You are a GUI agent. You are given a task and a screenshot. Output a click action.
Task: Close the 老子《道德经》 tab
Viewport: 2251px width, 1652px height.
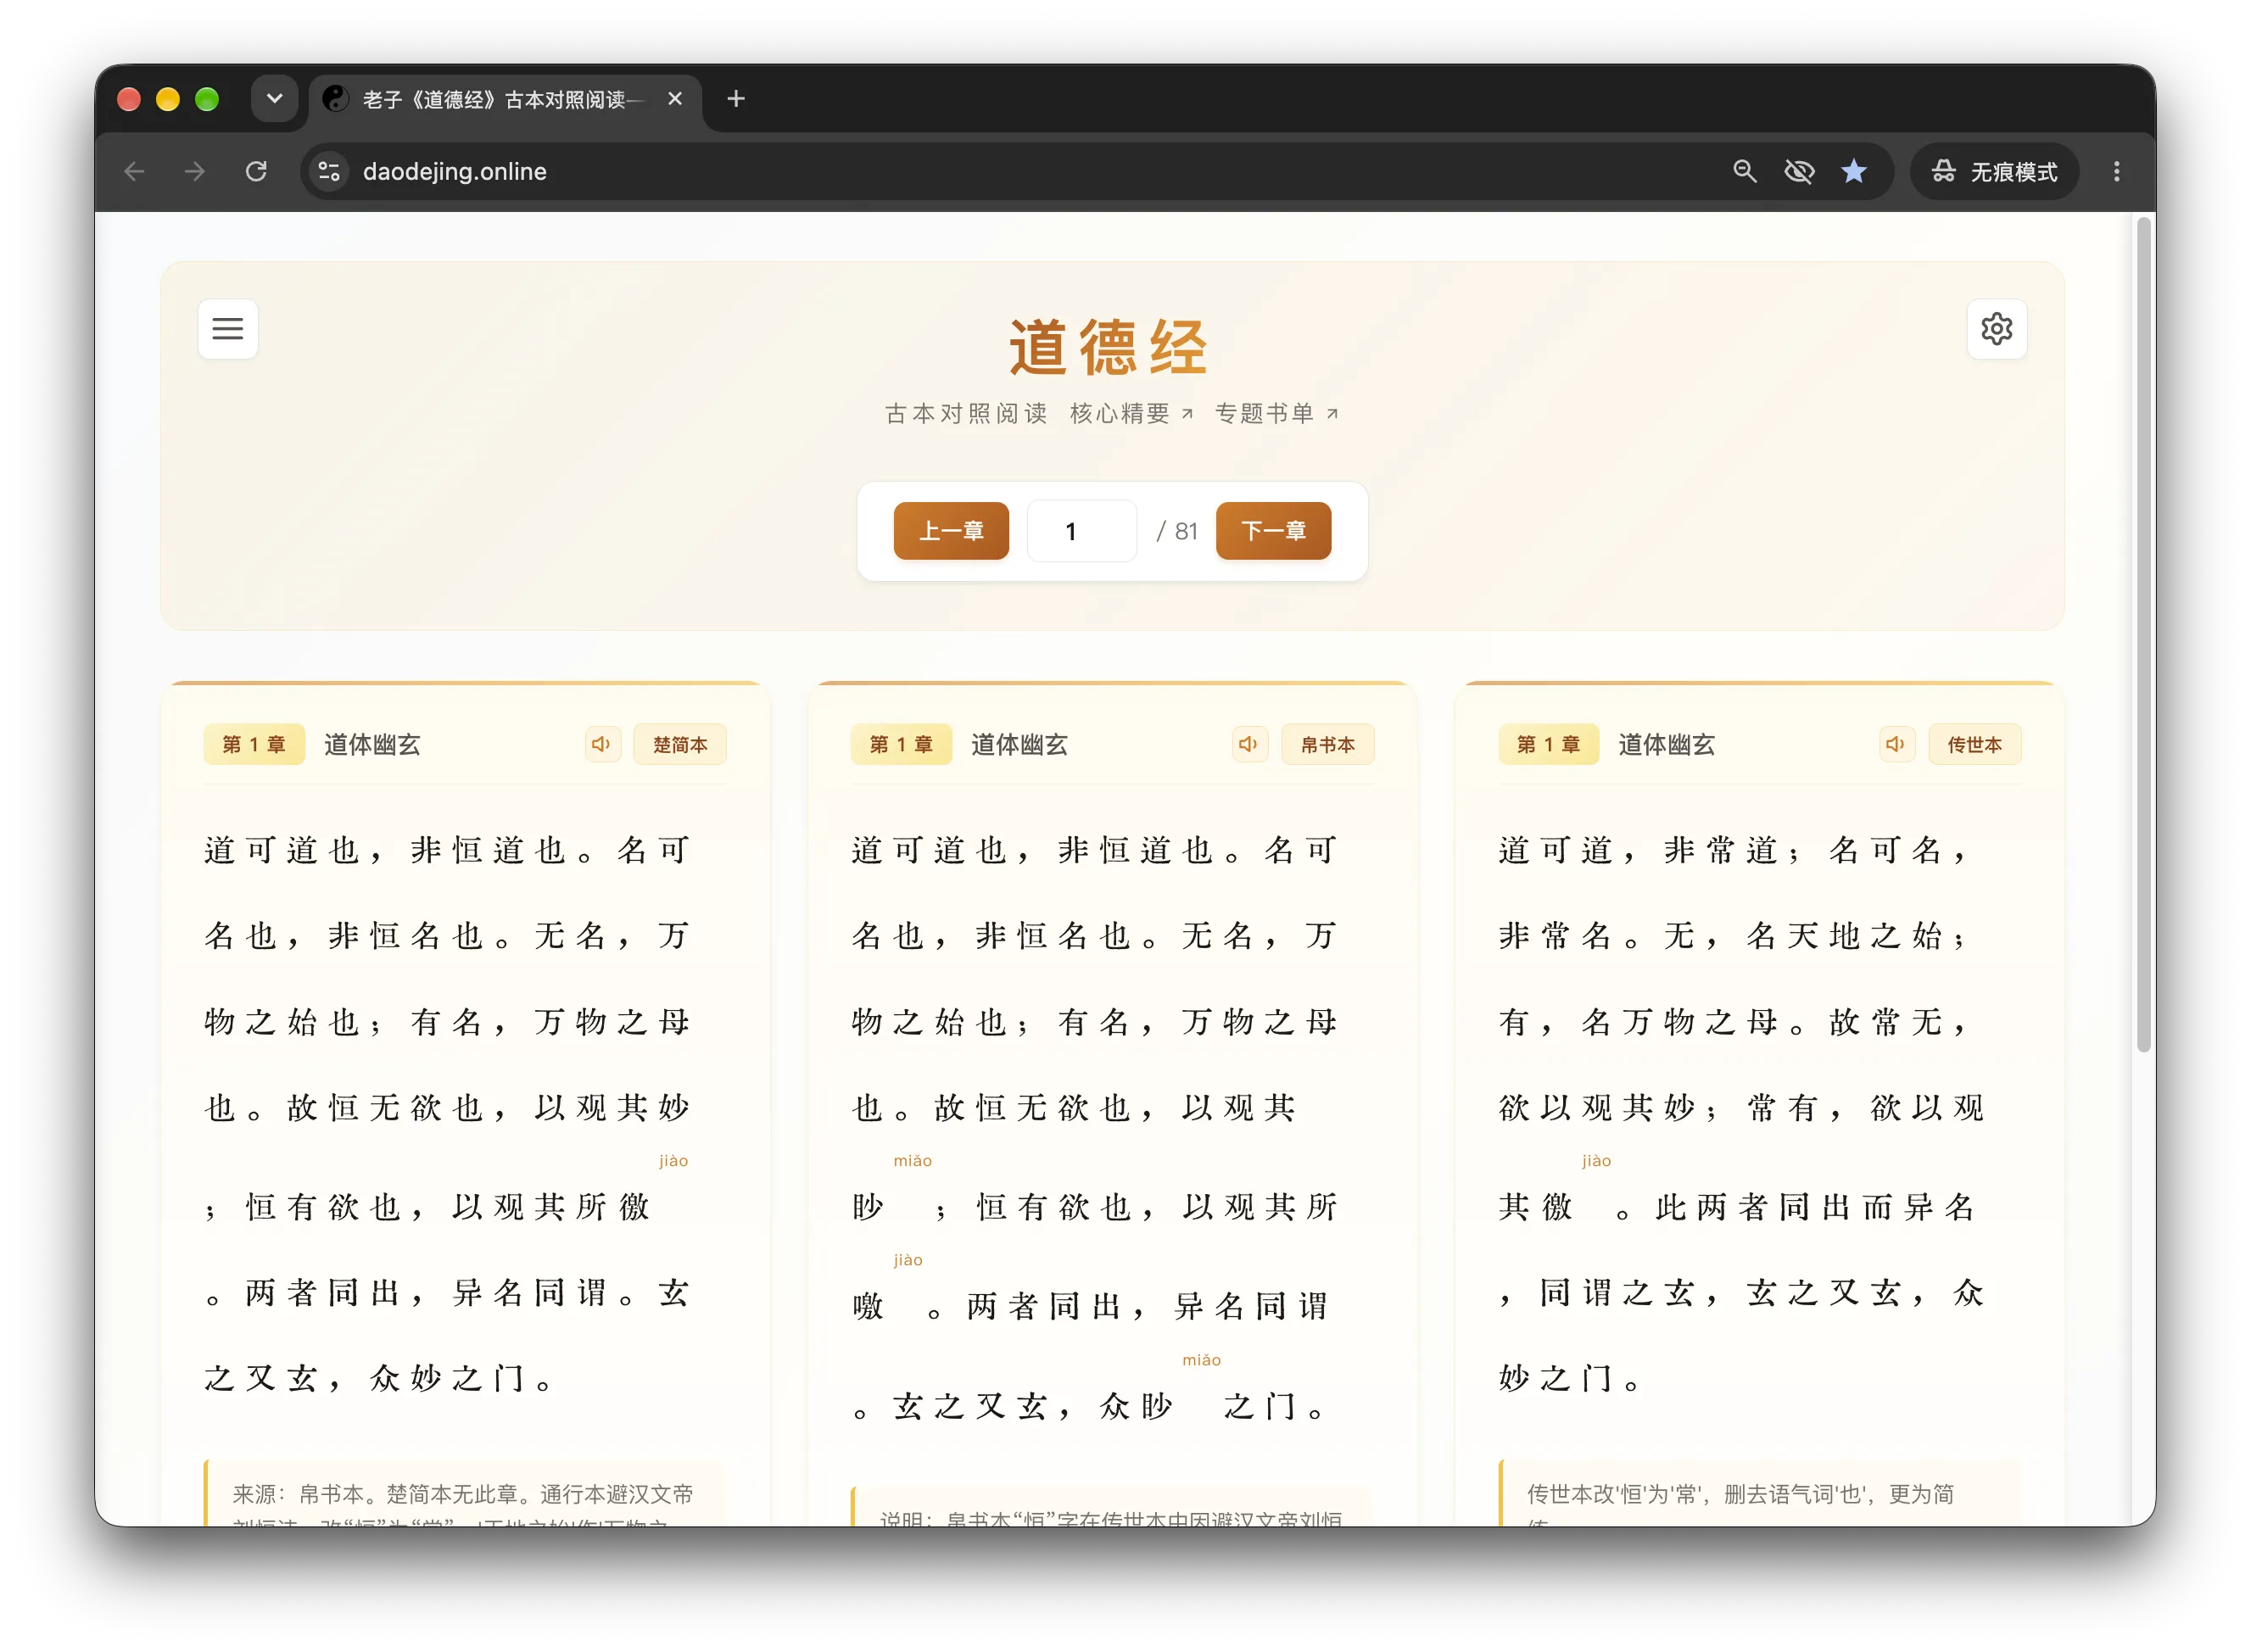[x=675, y=99]
